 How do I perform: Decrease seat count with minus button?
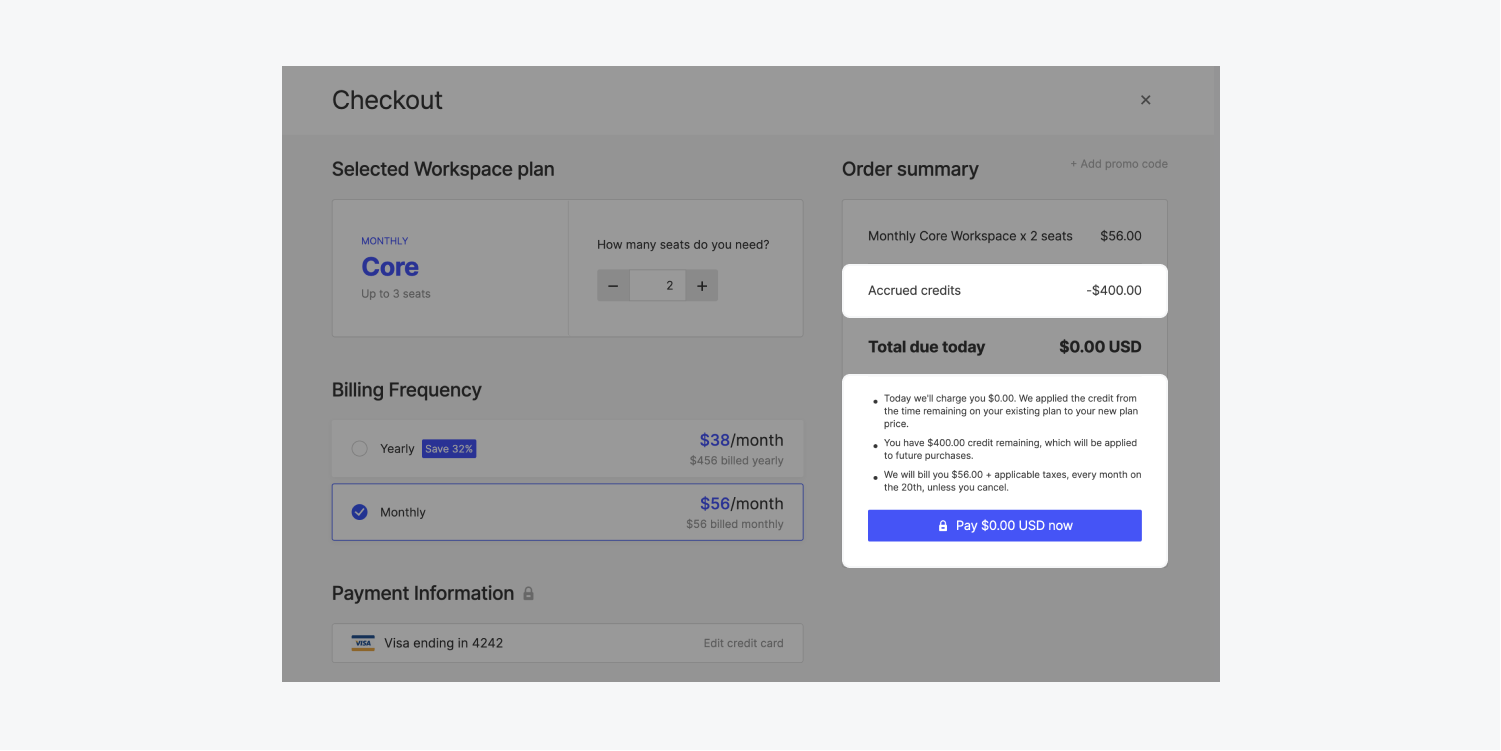(613, 286)
